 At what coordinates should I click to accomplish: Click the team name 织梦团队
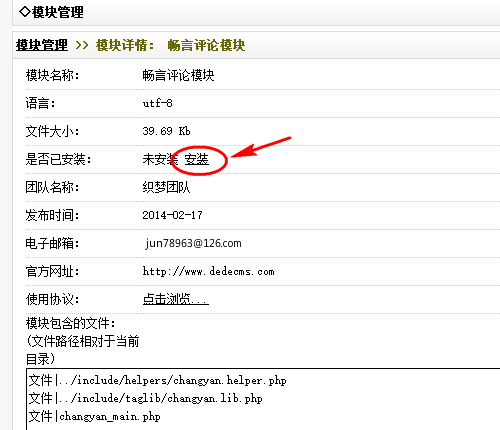[166, 187]
